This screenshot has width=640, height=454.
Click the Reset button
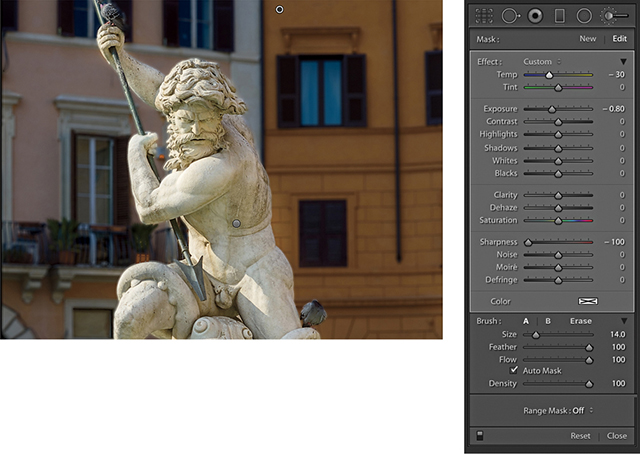click(x=580, y=436)
